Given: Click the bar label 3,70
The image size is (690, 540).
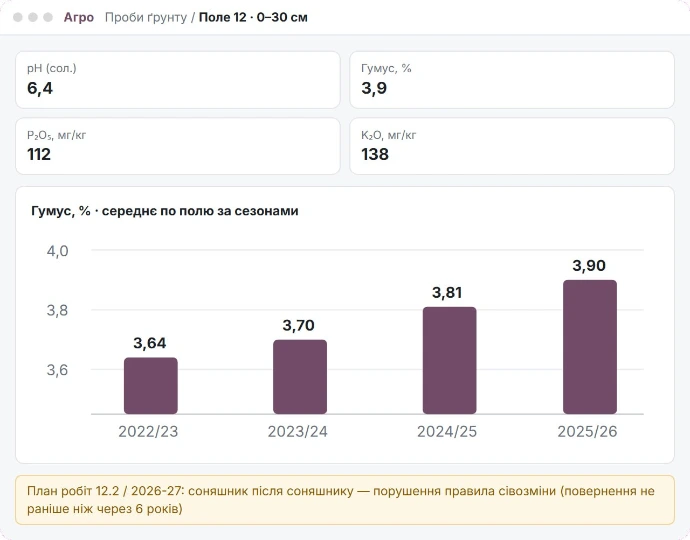Looking at the screenshot, I should point(298,325).
